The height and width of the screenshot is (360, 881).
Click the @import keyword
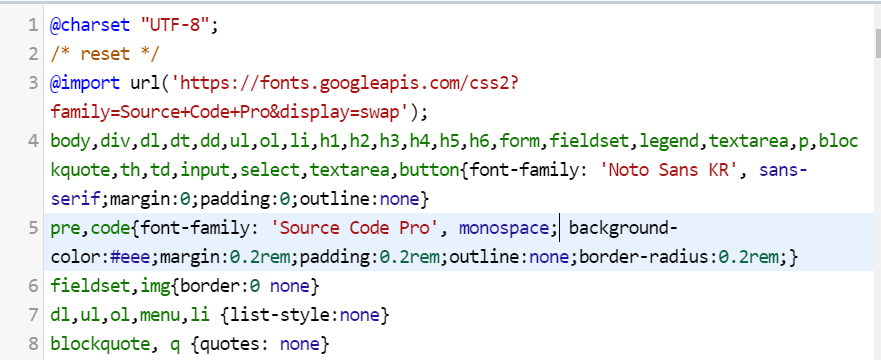[x=85, y=83]
